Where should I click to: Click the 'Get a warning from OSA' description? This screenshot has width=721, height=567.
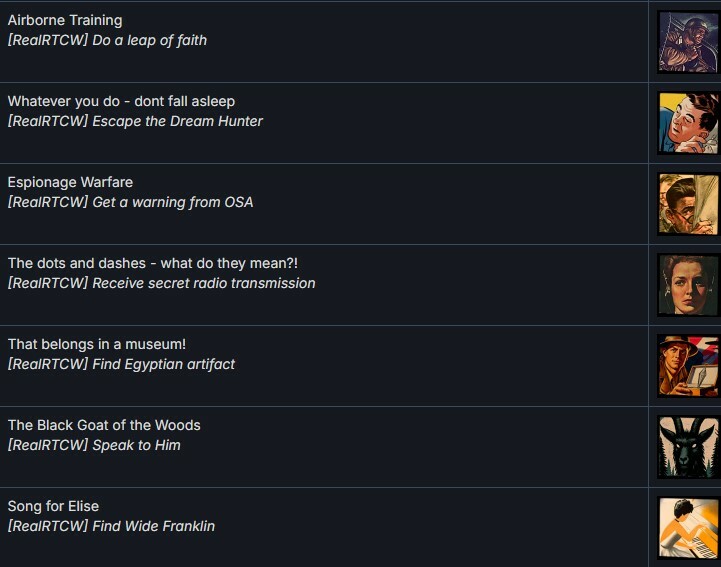pyautogui.click(x=131, y=202)
